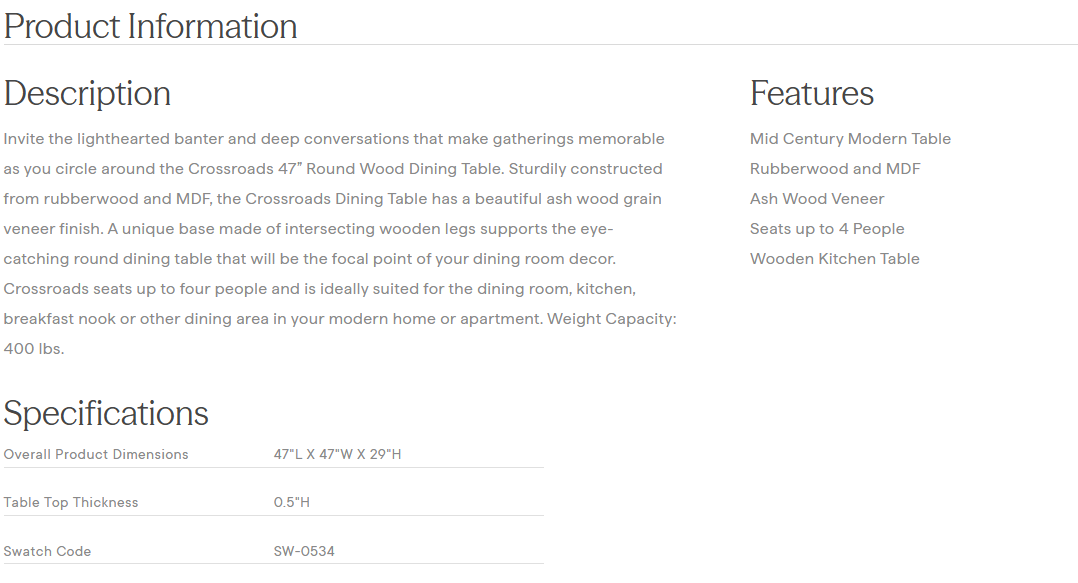Viewport: 1078px width, 583px height.
Task: Select the Rubberwood and MDF feature
Action: click(x=835, y=169)
